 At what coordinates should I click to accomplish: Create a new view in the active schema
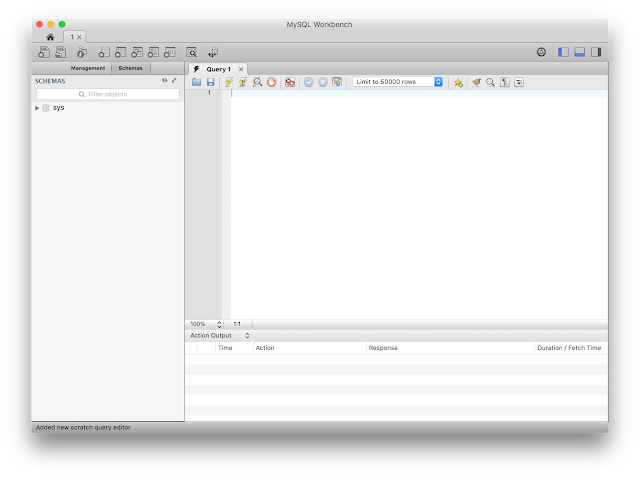click(x=137, y=52)
